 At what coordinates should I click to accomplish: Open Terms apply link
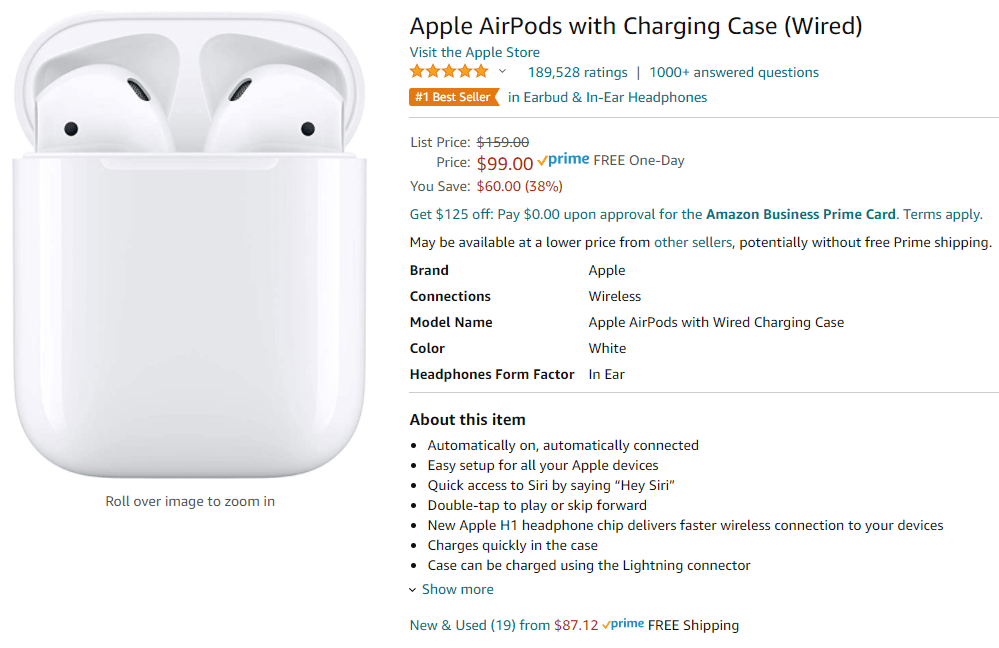[942, 214]
